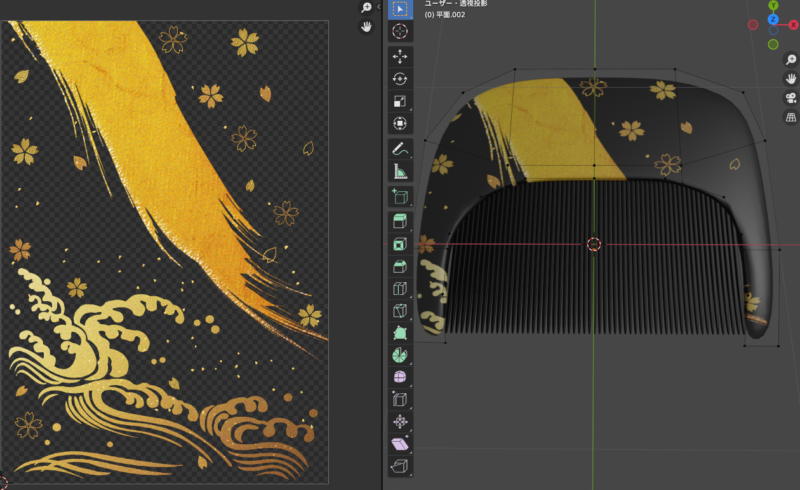Toggle the camera view icon
The image size is (800, 490).
(x=791, y=98)
